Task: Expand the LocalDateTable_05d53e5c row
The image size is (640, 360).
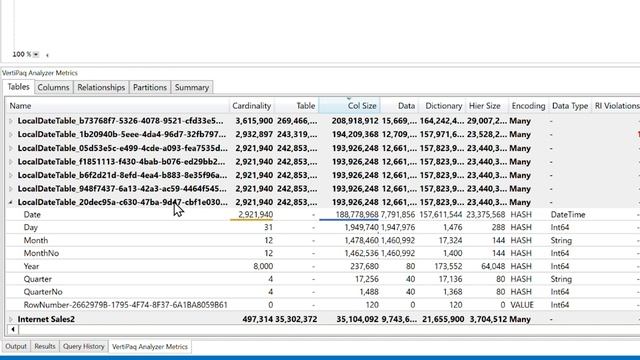Action: coord(11,148)
